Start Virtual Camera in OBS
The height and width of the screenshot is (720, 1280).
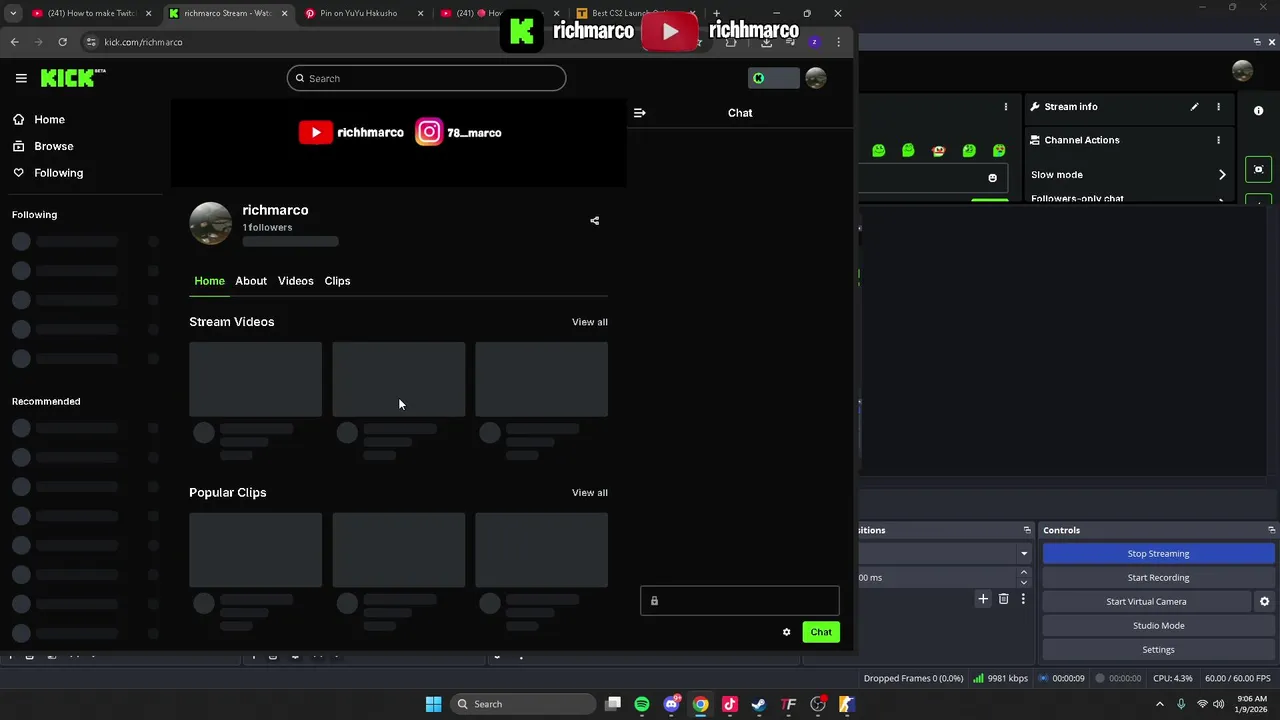pyautogui.click(x=1146, y=602)
